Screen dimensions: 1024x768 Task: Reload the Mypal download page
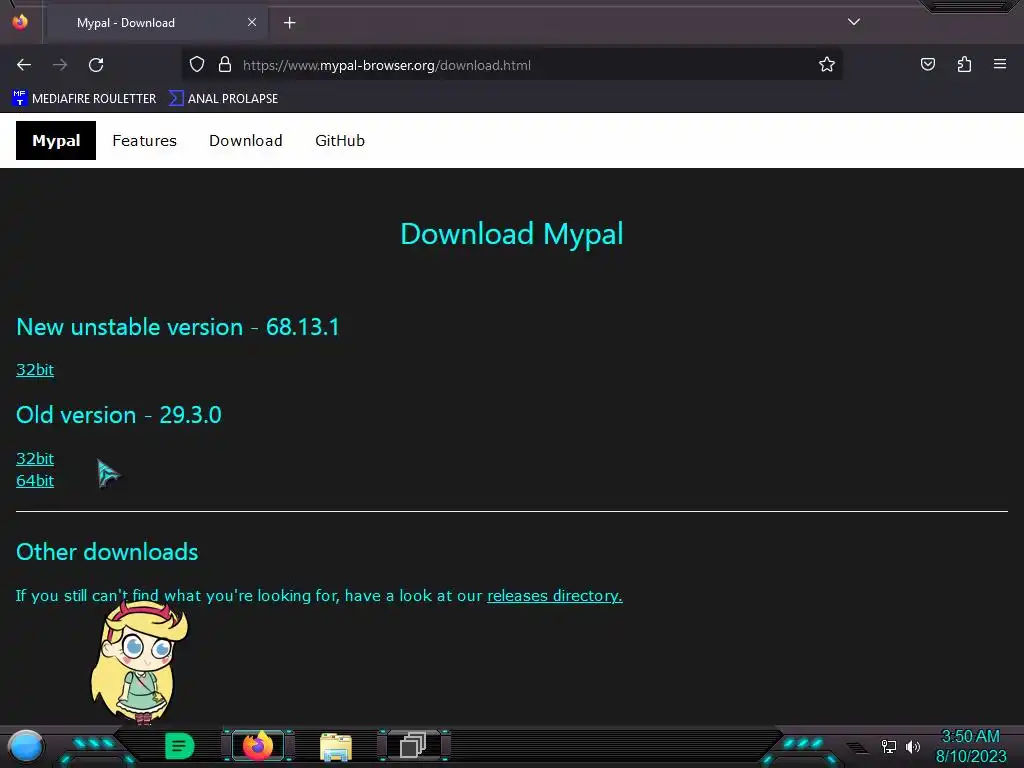(x=96, y=65)
